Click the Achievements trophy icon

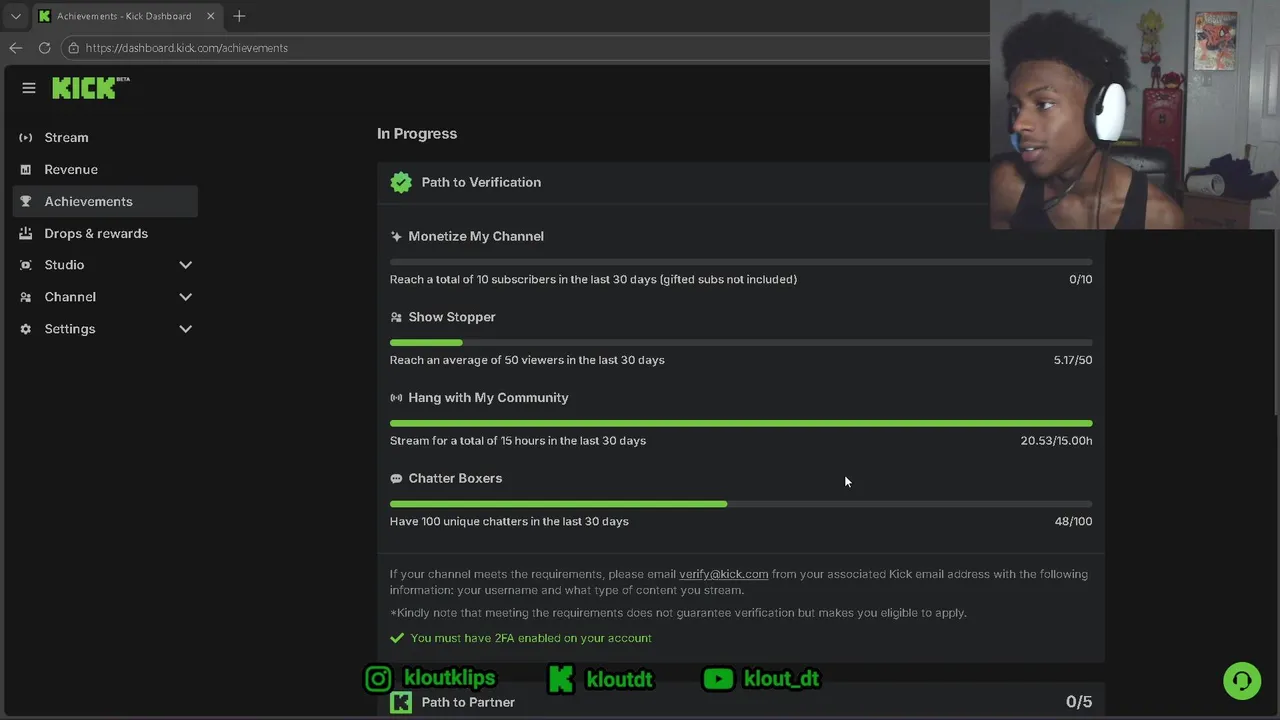tap(26, 201)
